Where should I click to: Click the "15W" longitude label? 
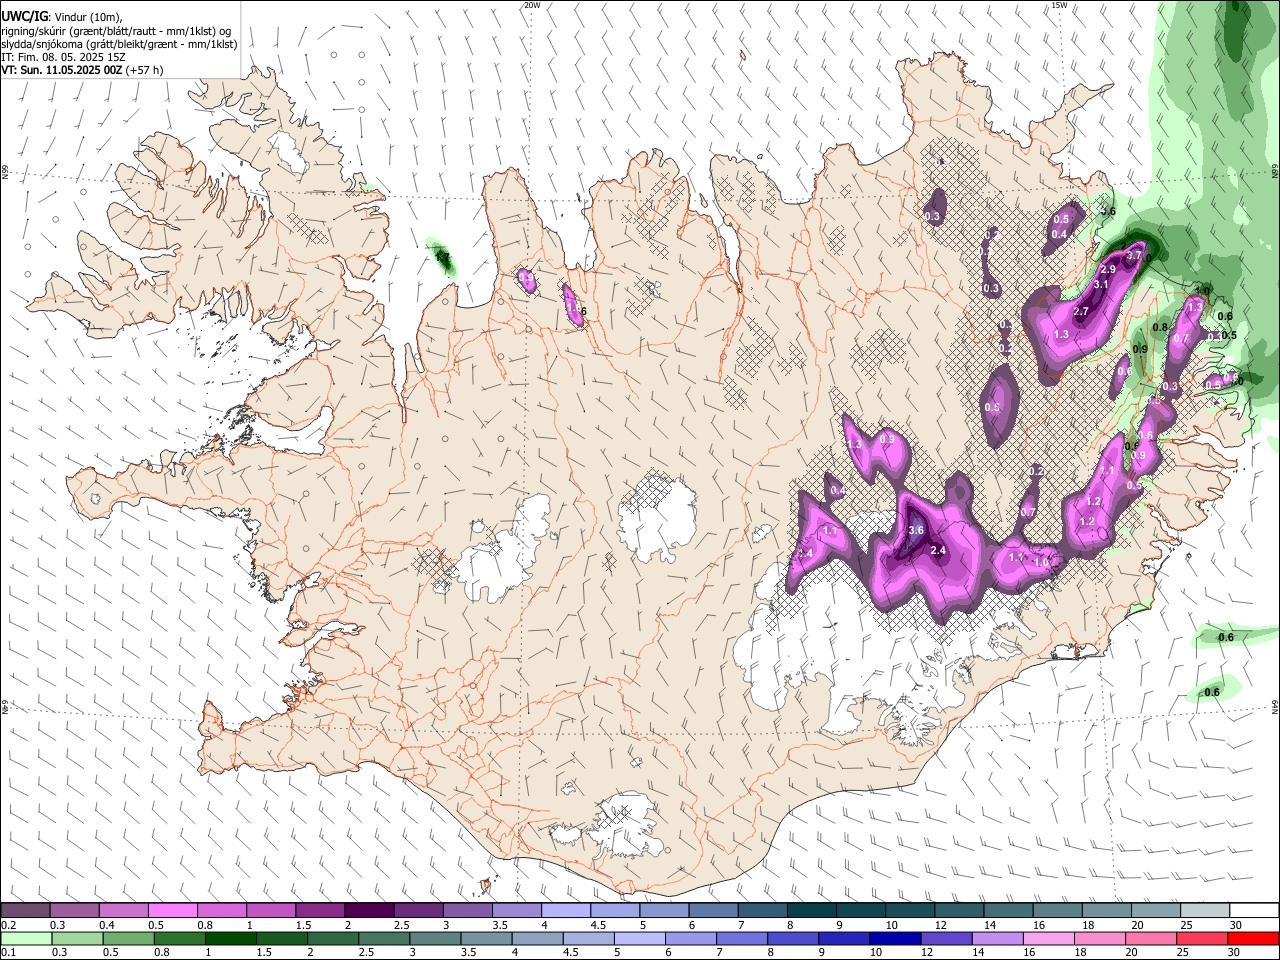[x=1059, y=5]
